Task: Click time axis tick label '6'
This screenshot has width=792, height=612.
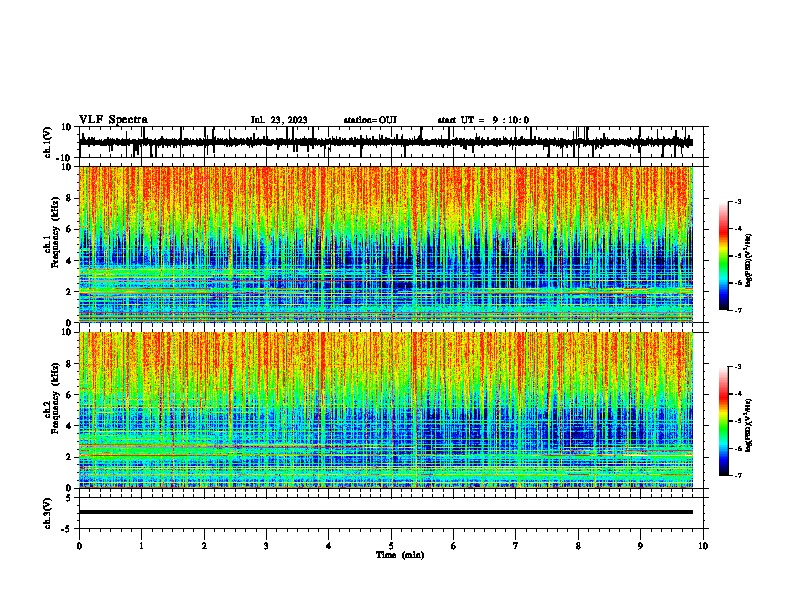Action: [454, 546]
